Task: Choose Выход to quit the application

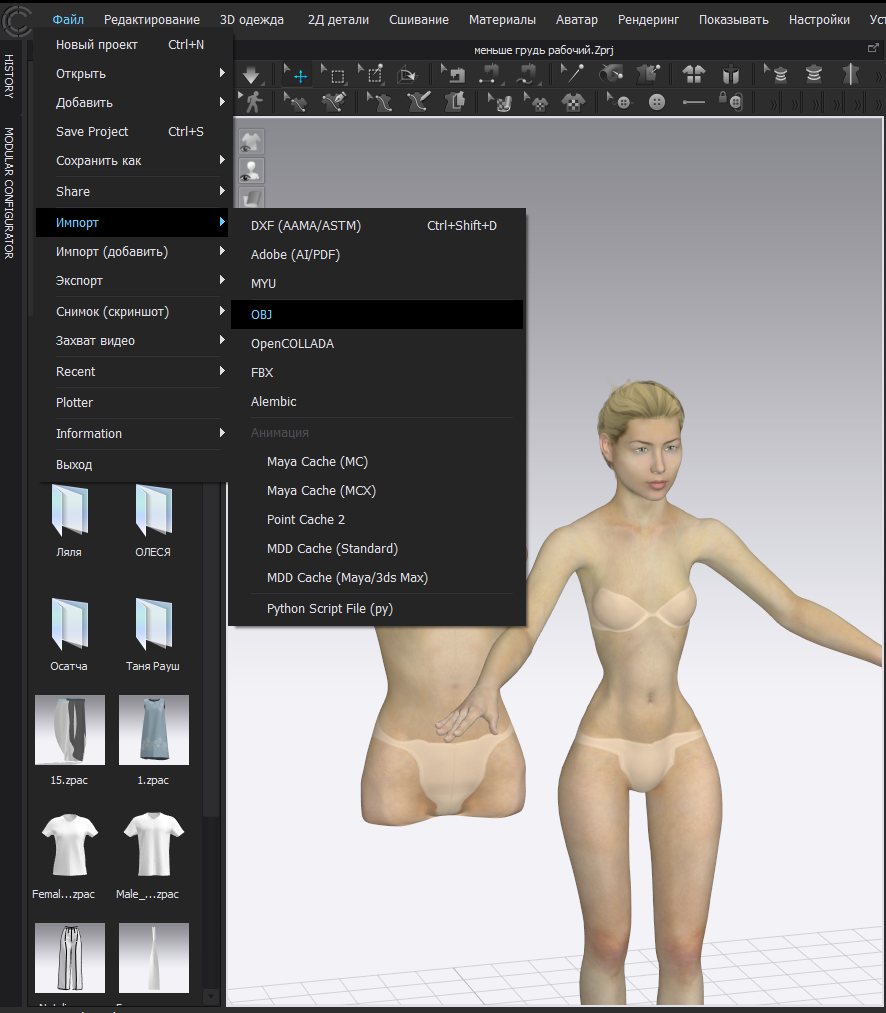Action: pos(74,465)
